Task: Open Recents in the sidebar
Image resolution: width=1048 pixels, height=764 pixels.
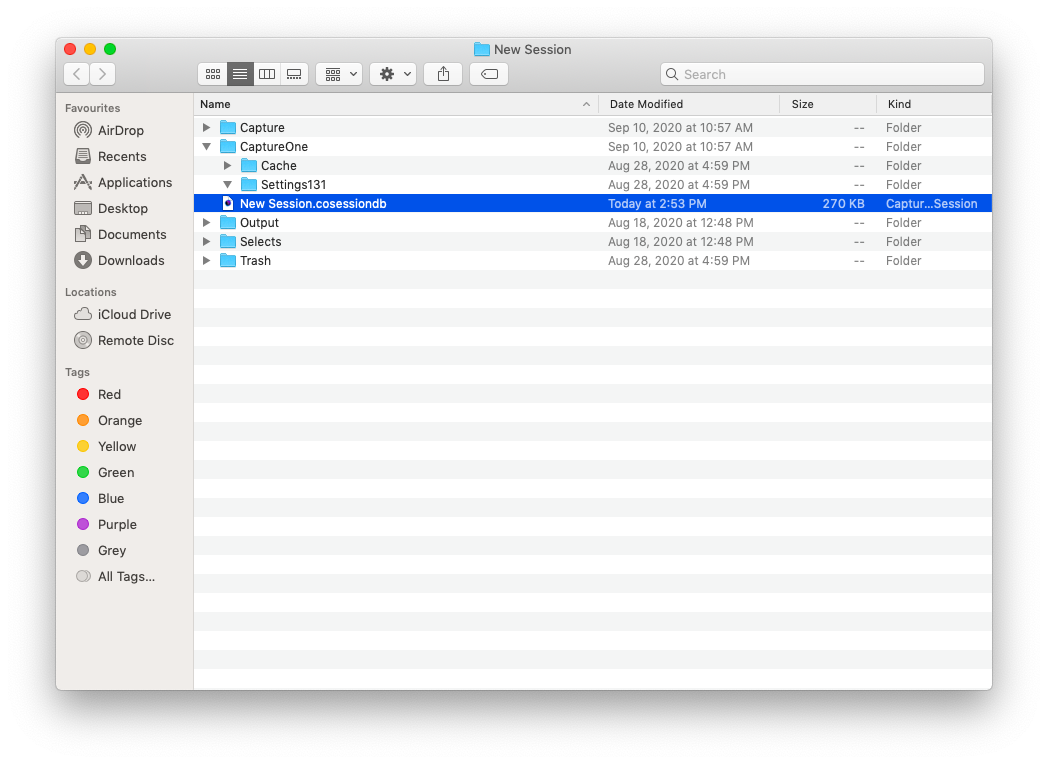Action: point(110,156)
